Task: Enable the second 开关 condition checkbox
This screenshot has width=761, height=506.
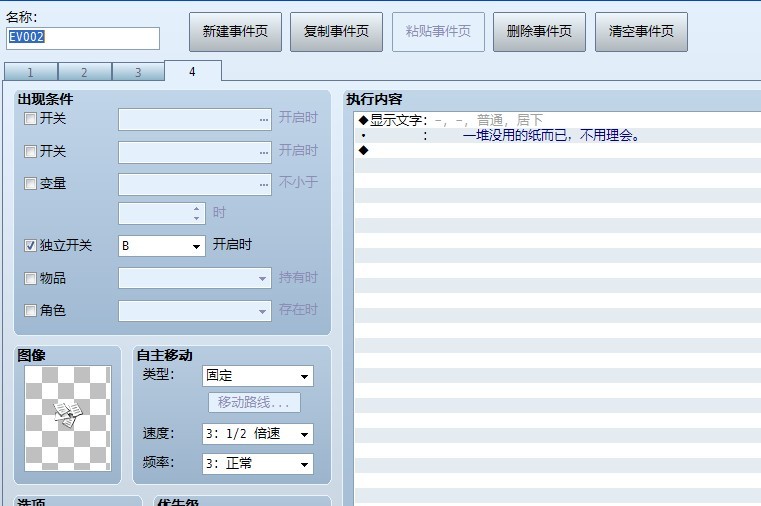Action: [x=31, y=151]
